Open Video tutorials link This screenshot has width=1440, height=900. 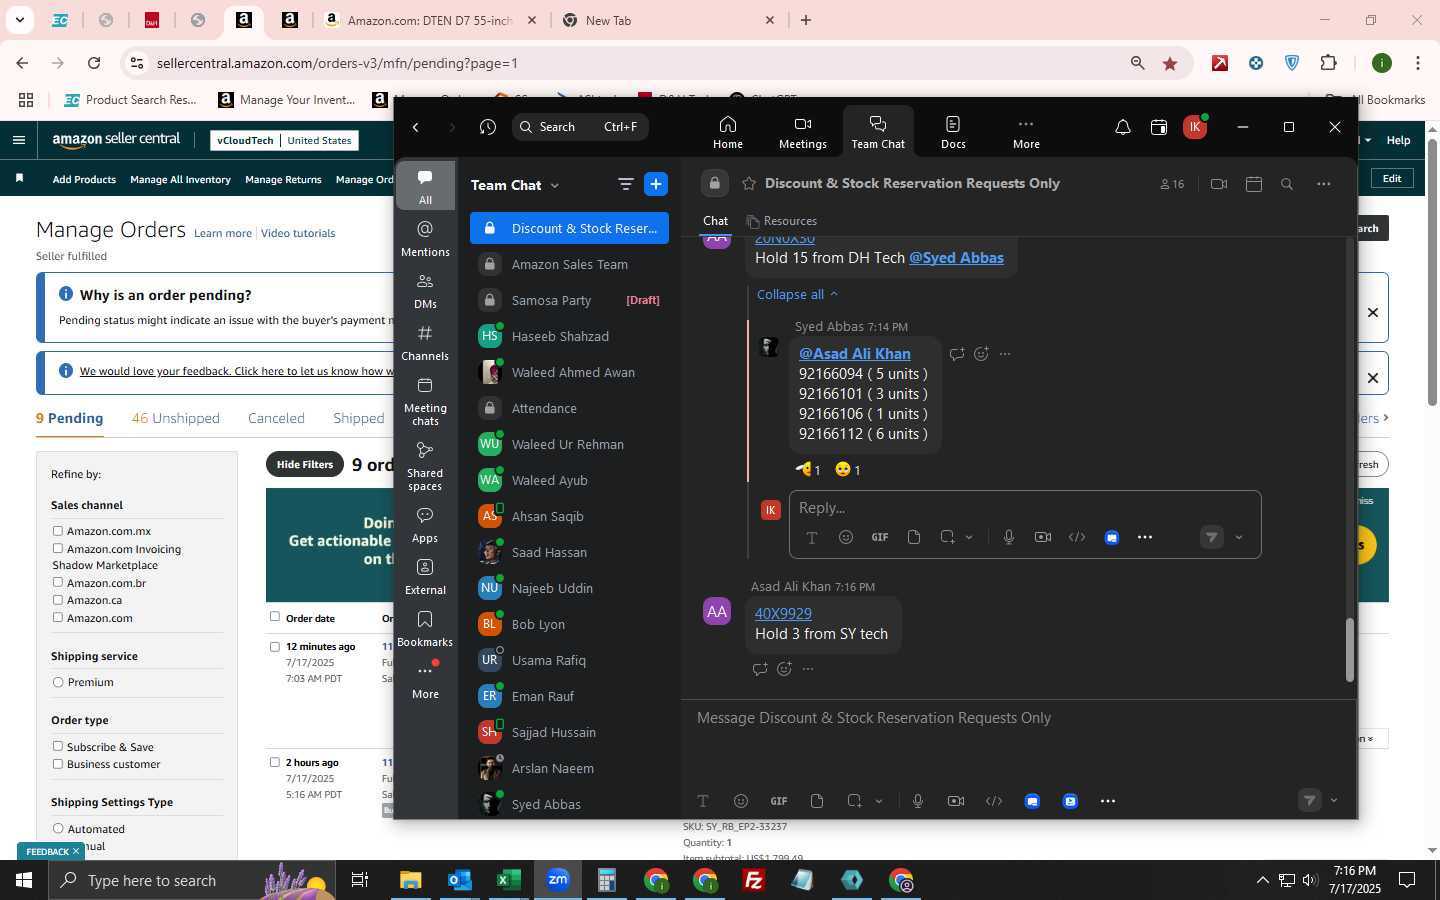click(x=298, y=233)
